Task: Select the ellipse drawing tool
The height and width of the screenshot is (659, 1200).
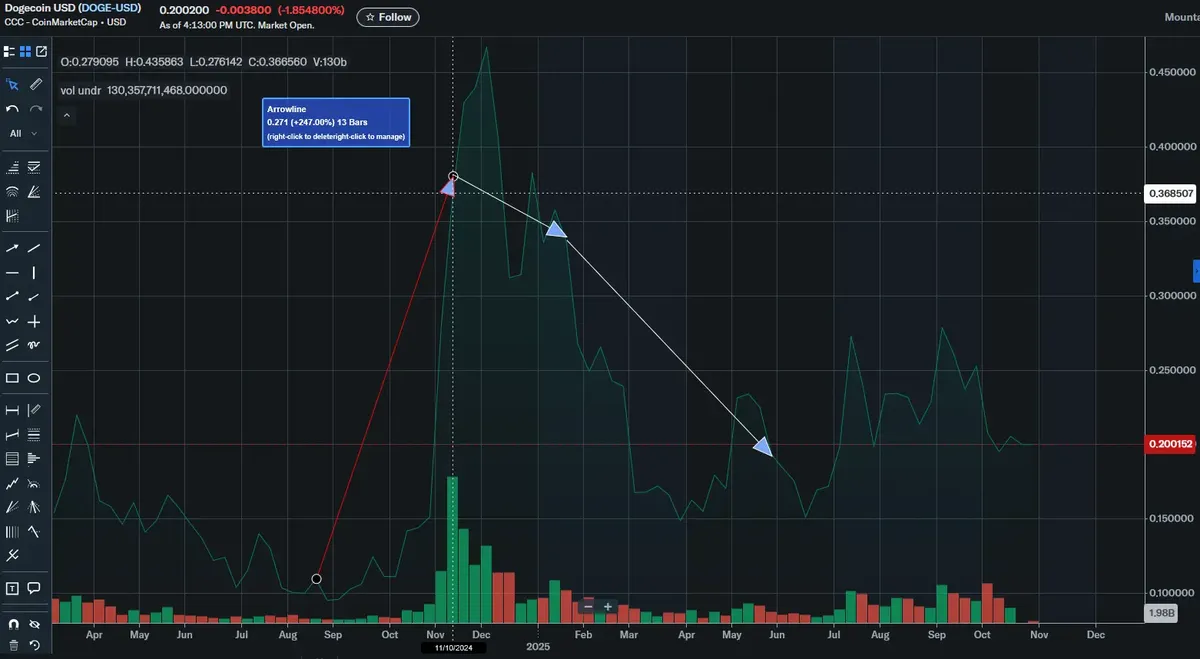Action: pyautogui.click(x=36, y=377)
